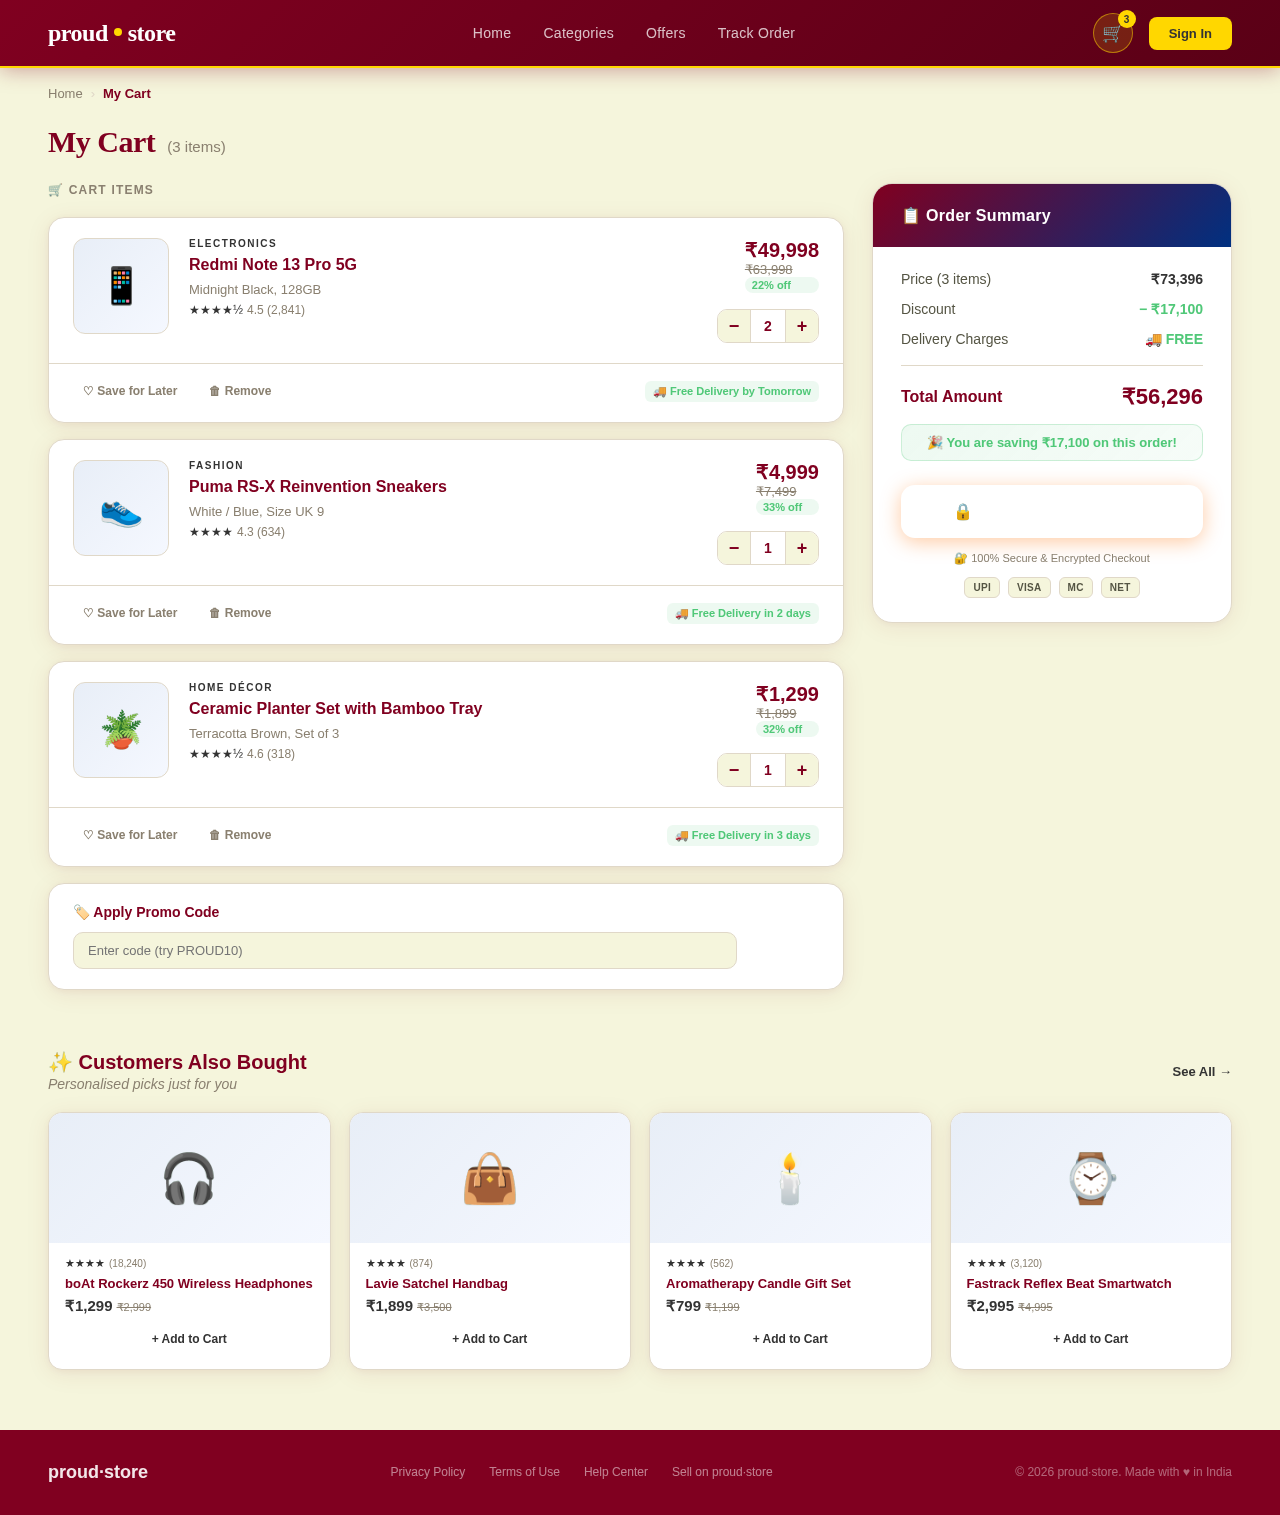Open the shopping cart icon in header
The height and width of the screenshot is (1515, 1280).
pyautogui.click(x=1111, y=33)
